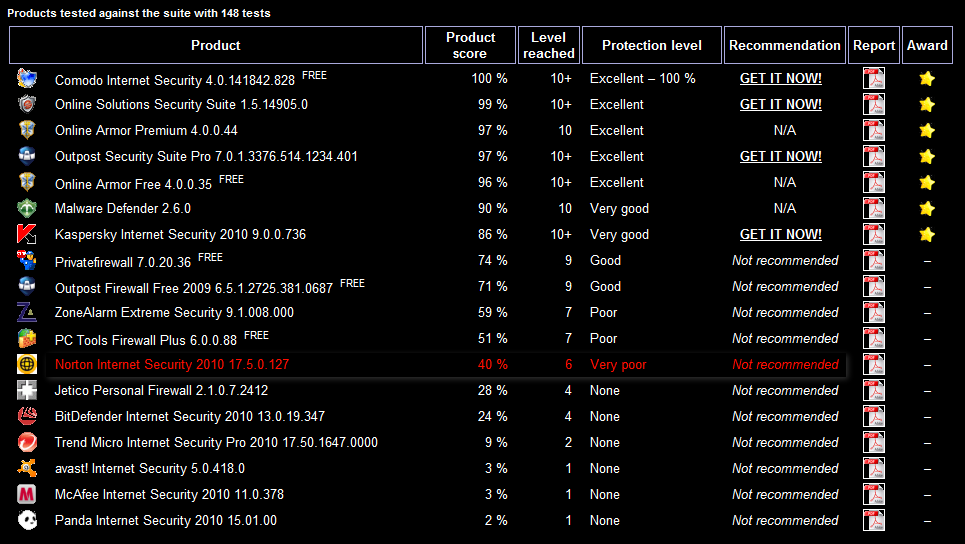Click the avast! Internet Security product icon

coord(26,468)
